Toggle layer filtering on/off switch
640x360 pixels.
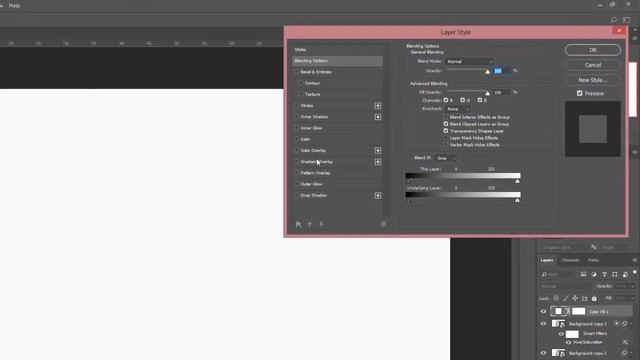coord(635,273)
